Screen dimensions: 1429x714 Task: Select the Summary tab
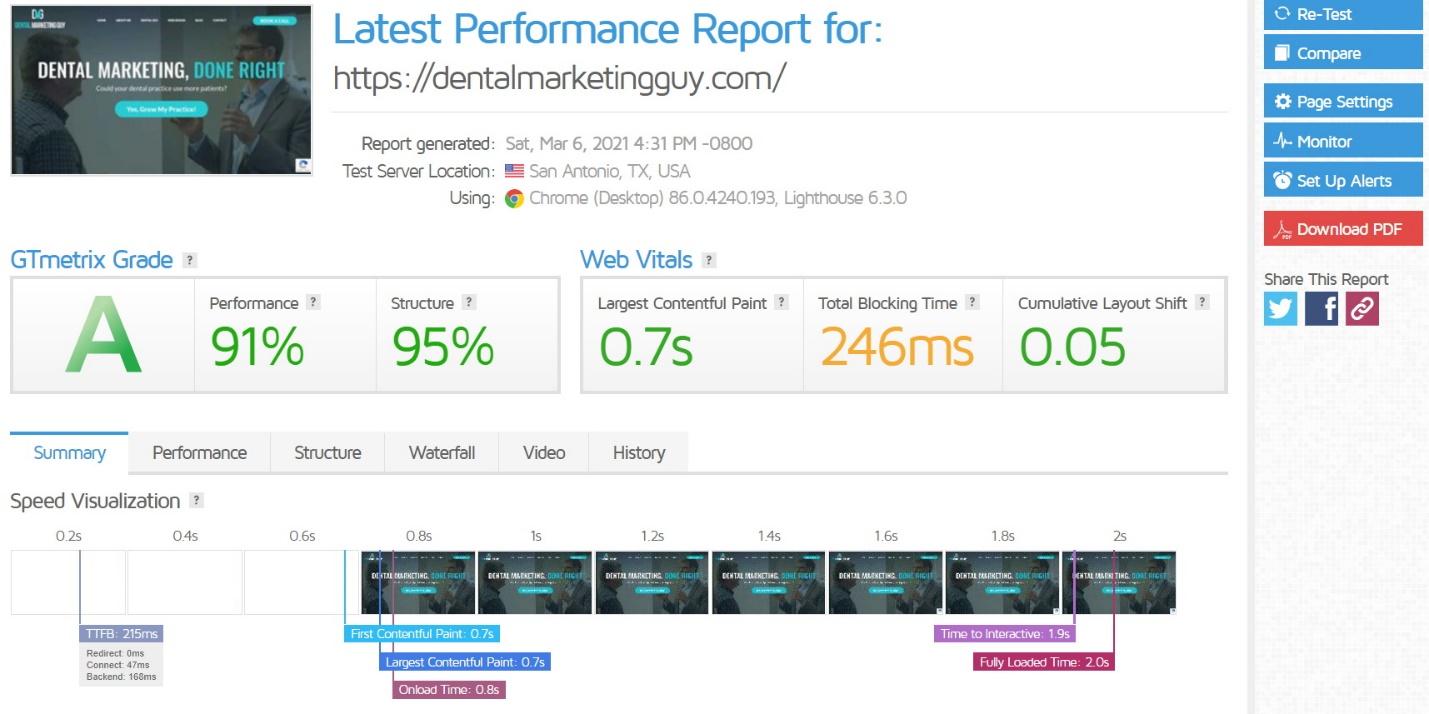pyautogui.click(x=69, y=453)
